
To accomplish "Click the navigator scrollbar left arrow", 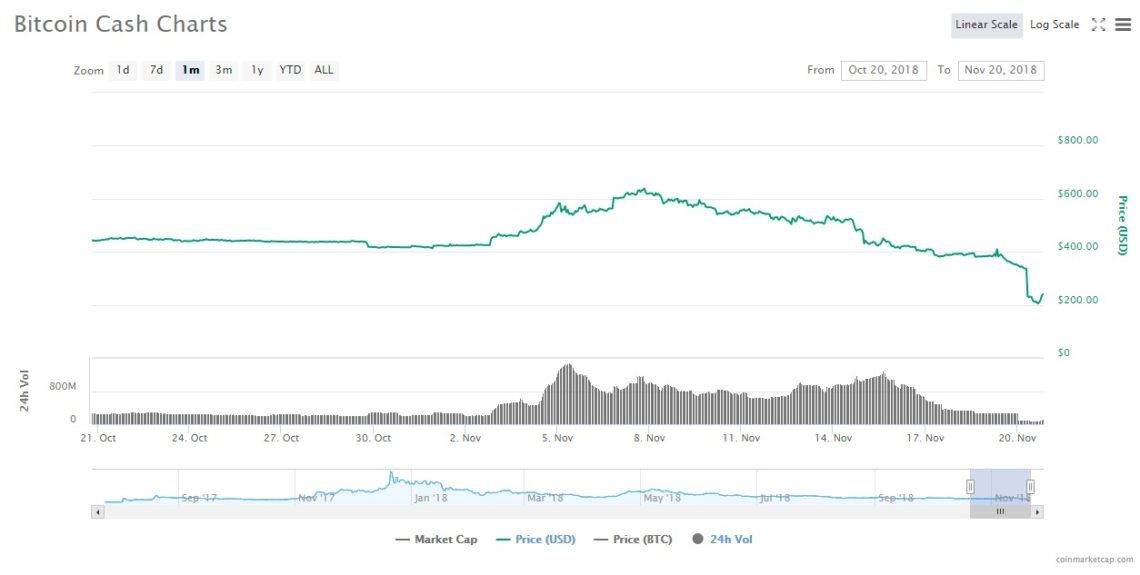I will (97, 512).
